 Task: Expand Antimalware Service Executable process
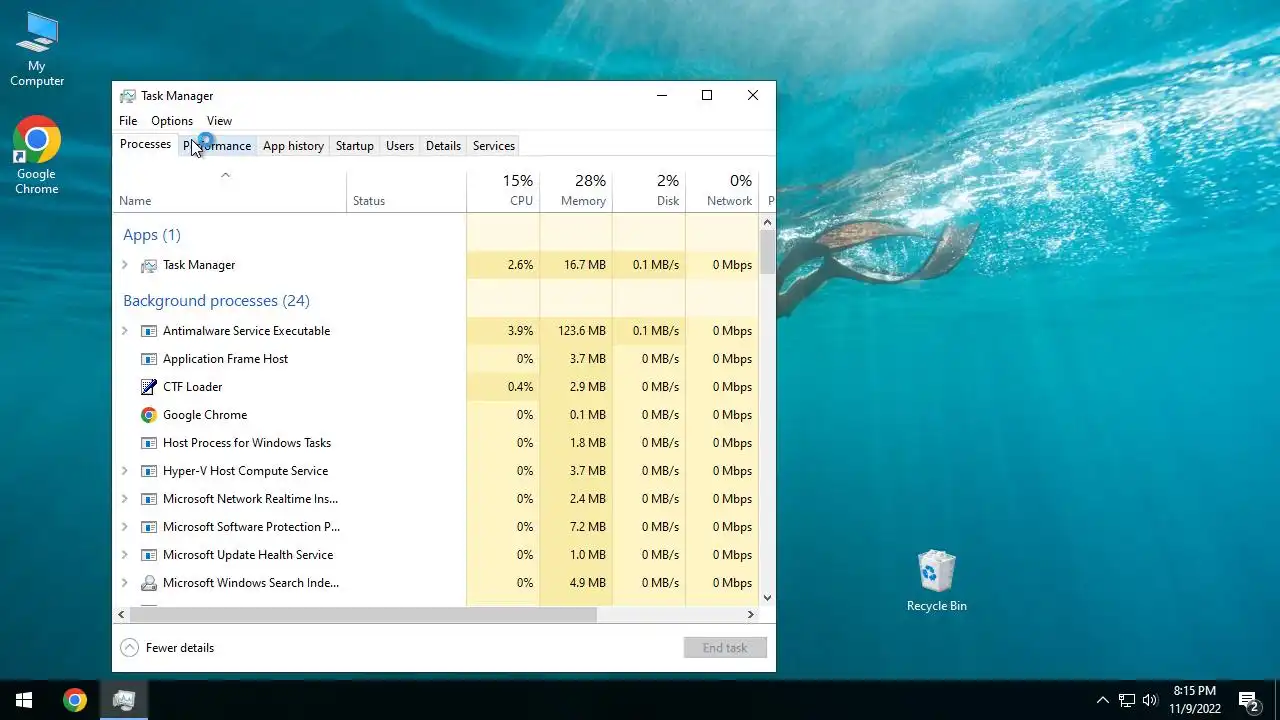click(x=125, y=331)
